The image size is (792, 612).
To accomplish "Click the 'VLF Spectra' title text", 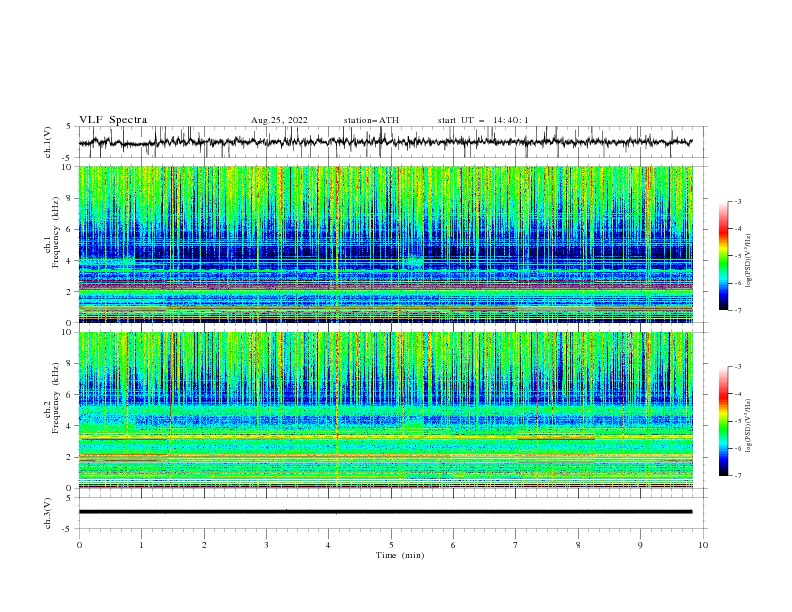I will click(113, 120).
